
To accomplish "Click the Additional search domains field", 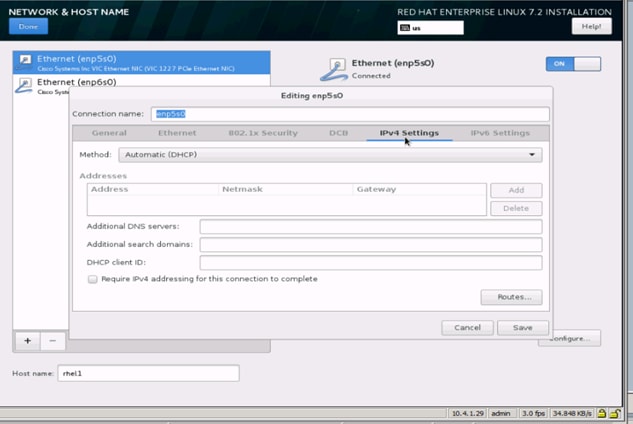I will 371,245.
